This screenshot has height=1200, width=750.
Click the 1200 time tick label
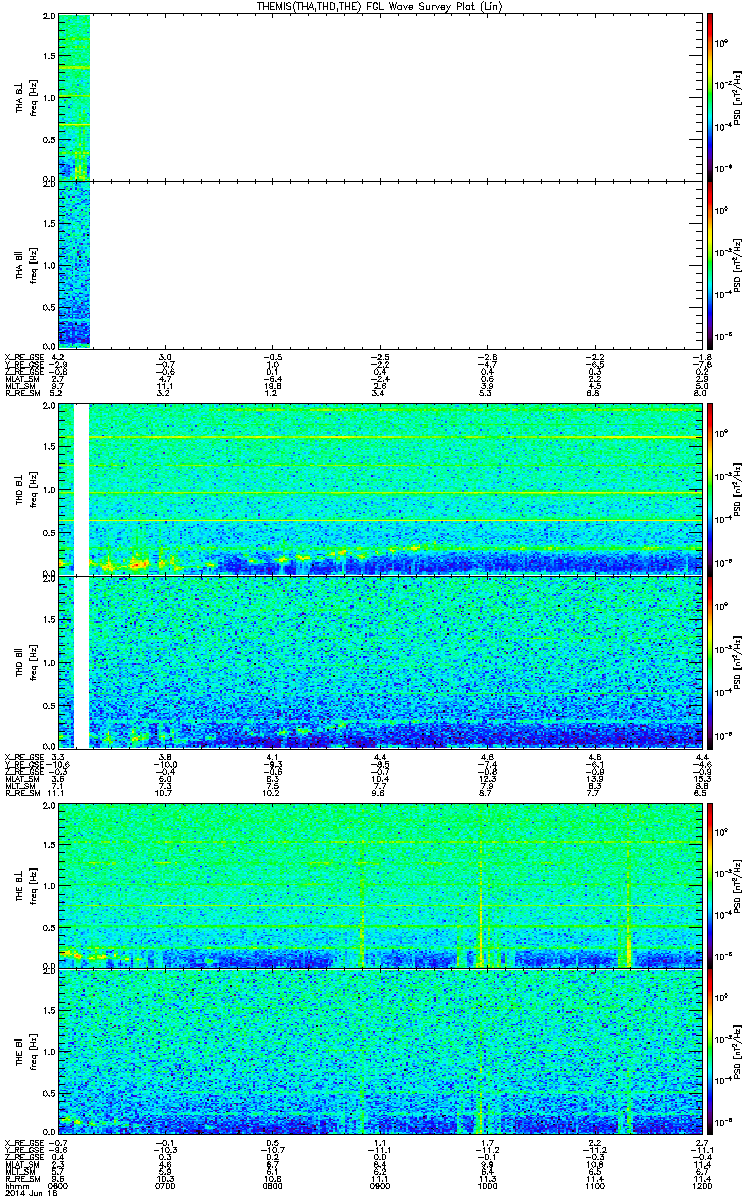tap(701, 1186)
